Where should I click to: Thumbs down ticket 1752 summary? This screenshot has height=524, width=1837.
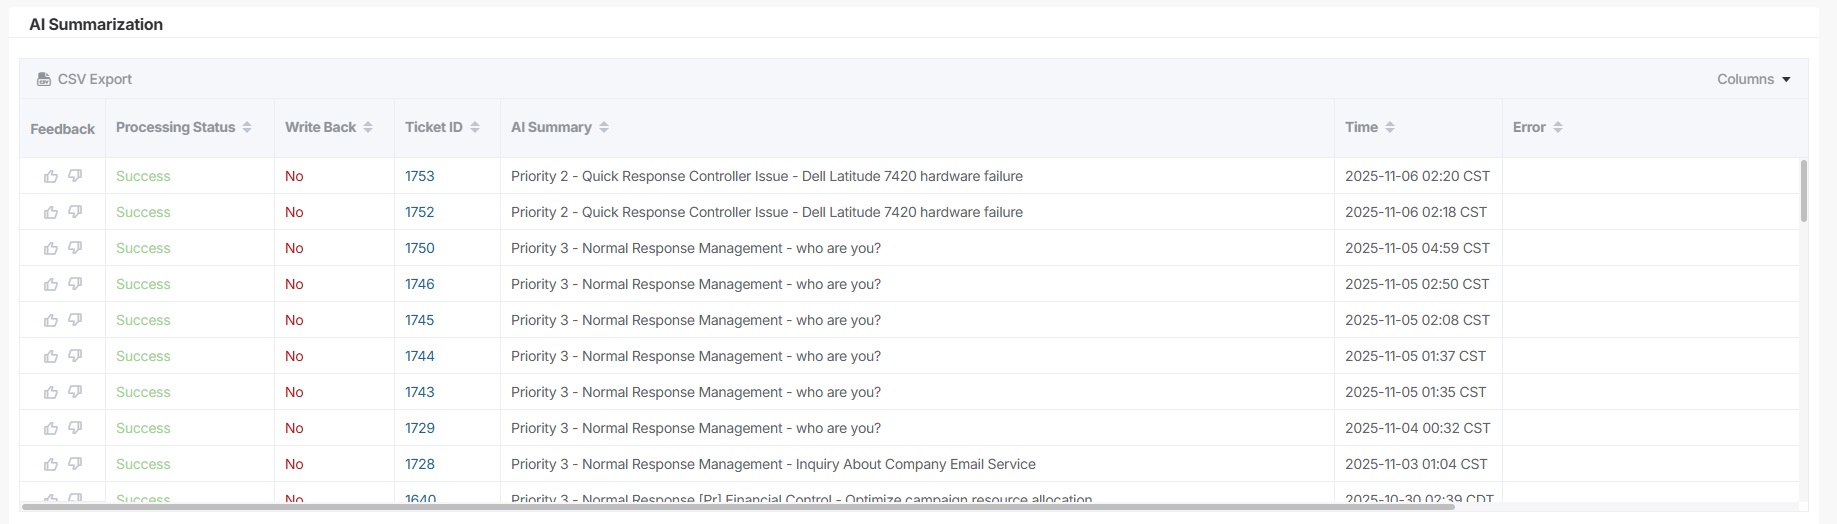click(75, 212)
